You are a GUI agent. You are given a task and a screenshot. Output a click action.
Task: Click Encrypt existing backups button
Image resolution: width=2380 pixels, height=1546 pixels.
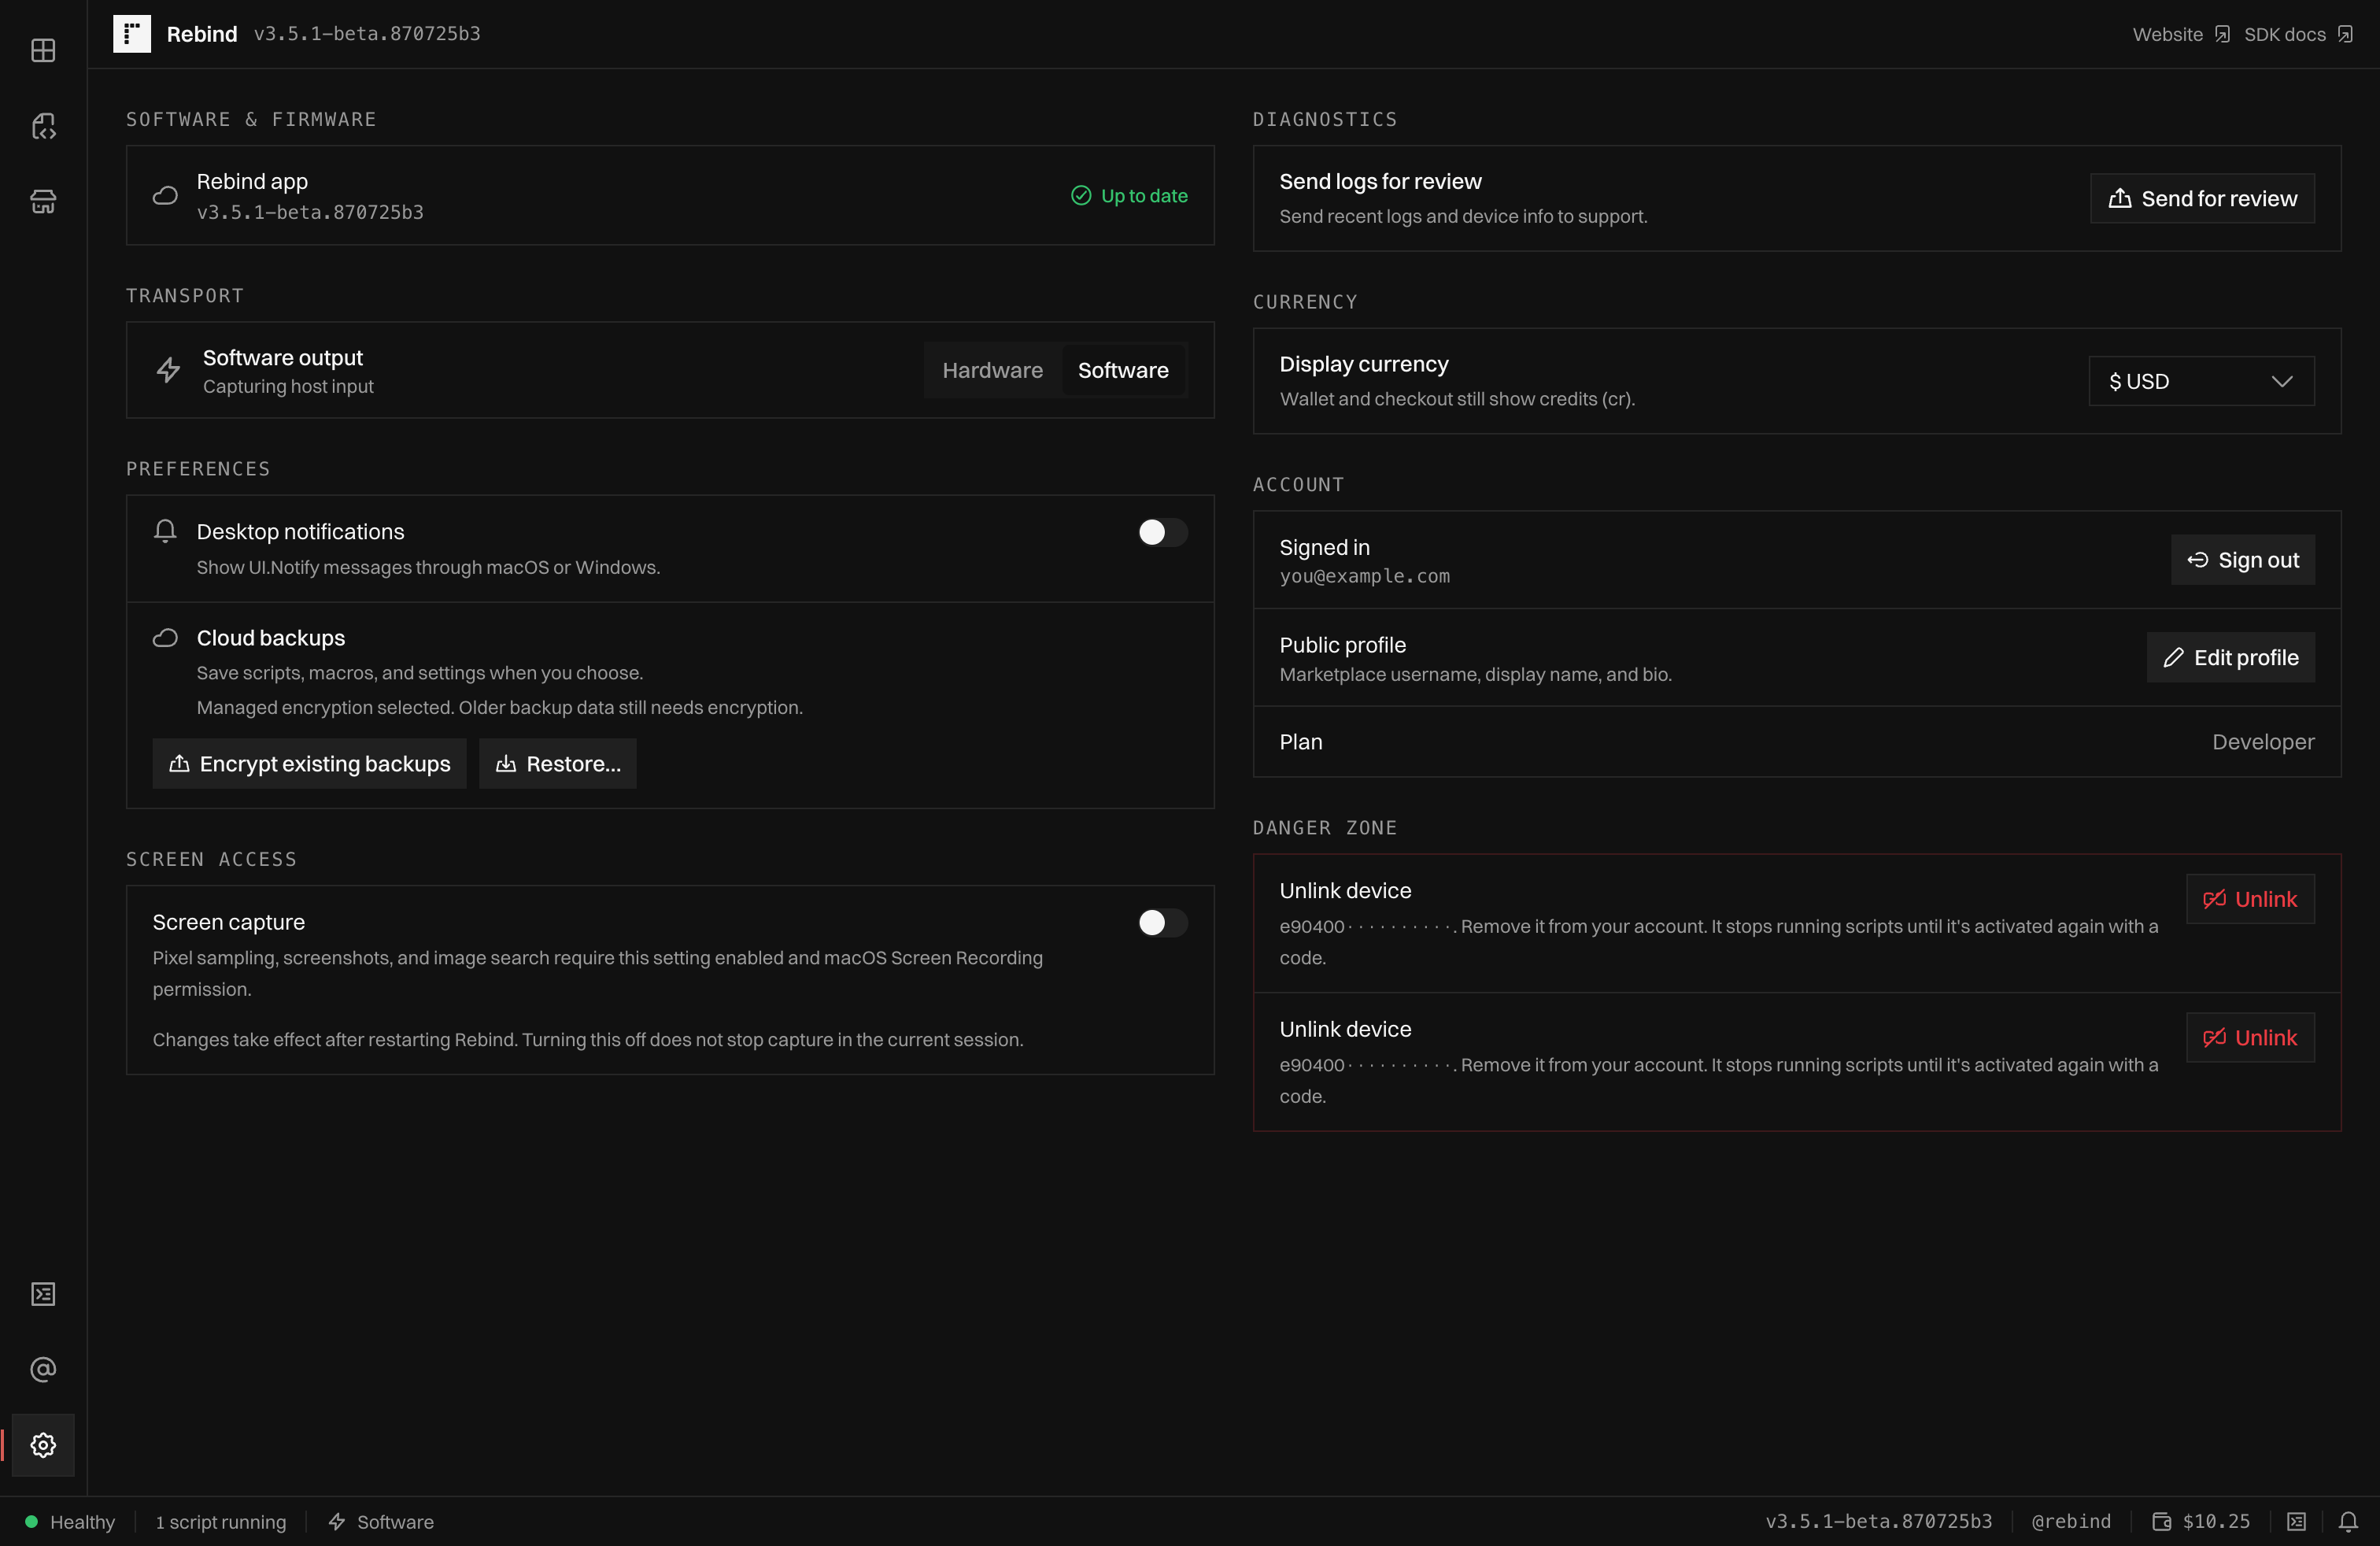[x=309, y=763]
